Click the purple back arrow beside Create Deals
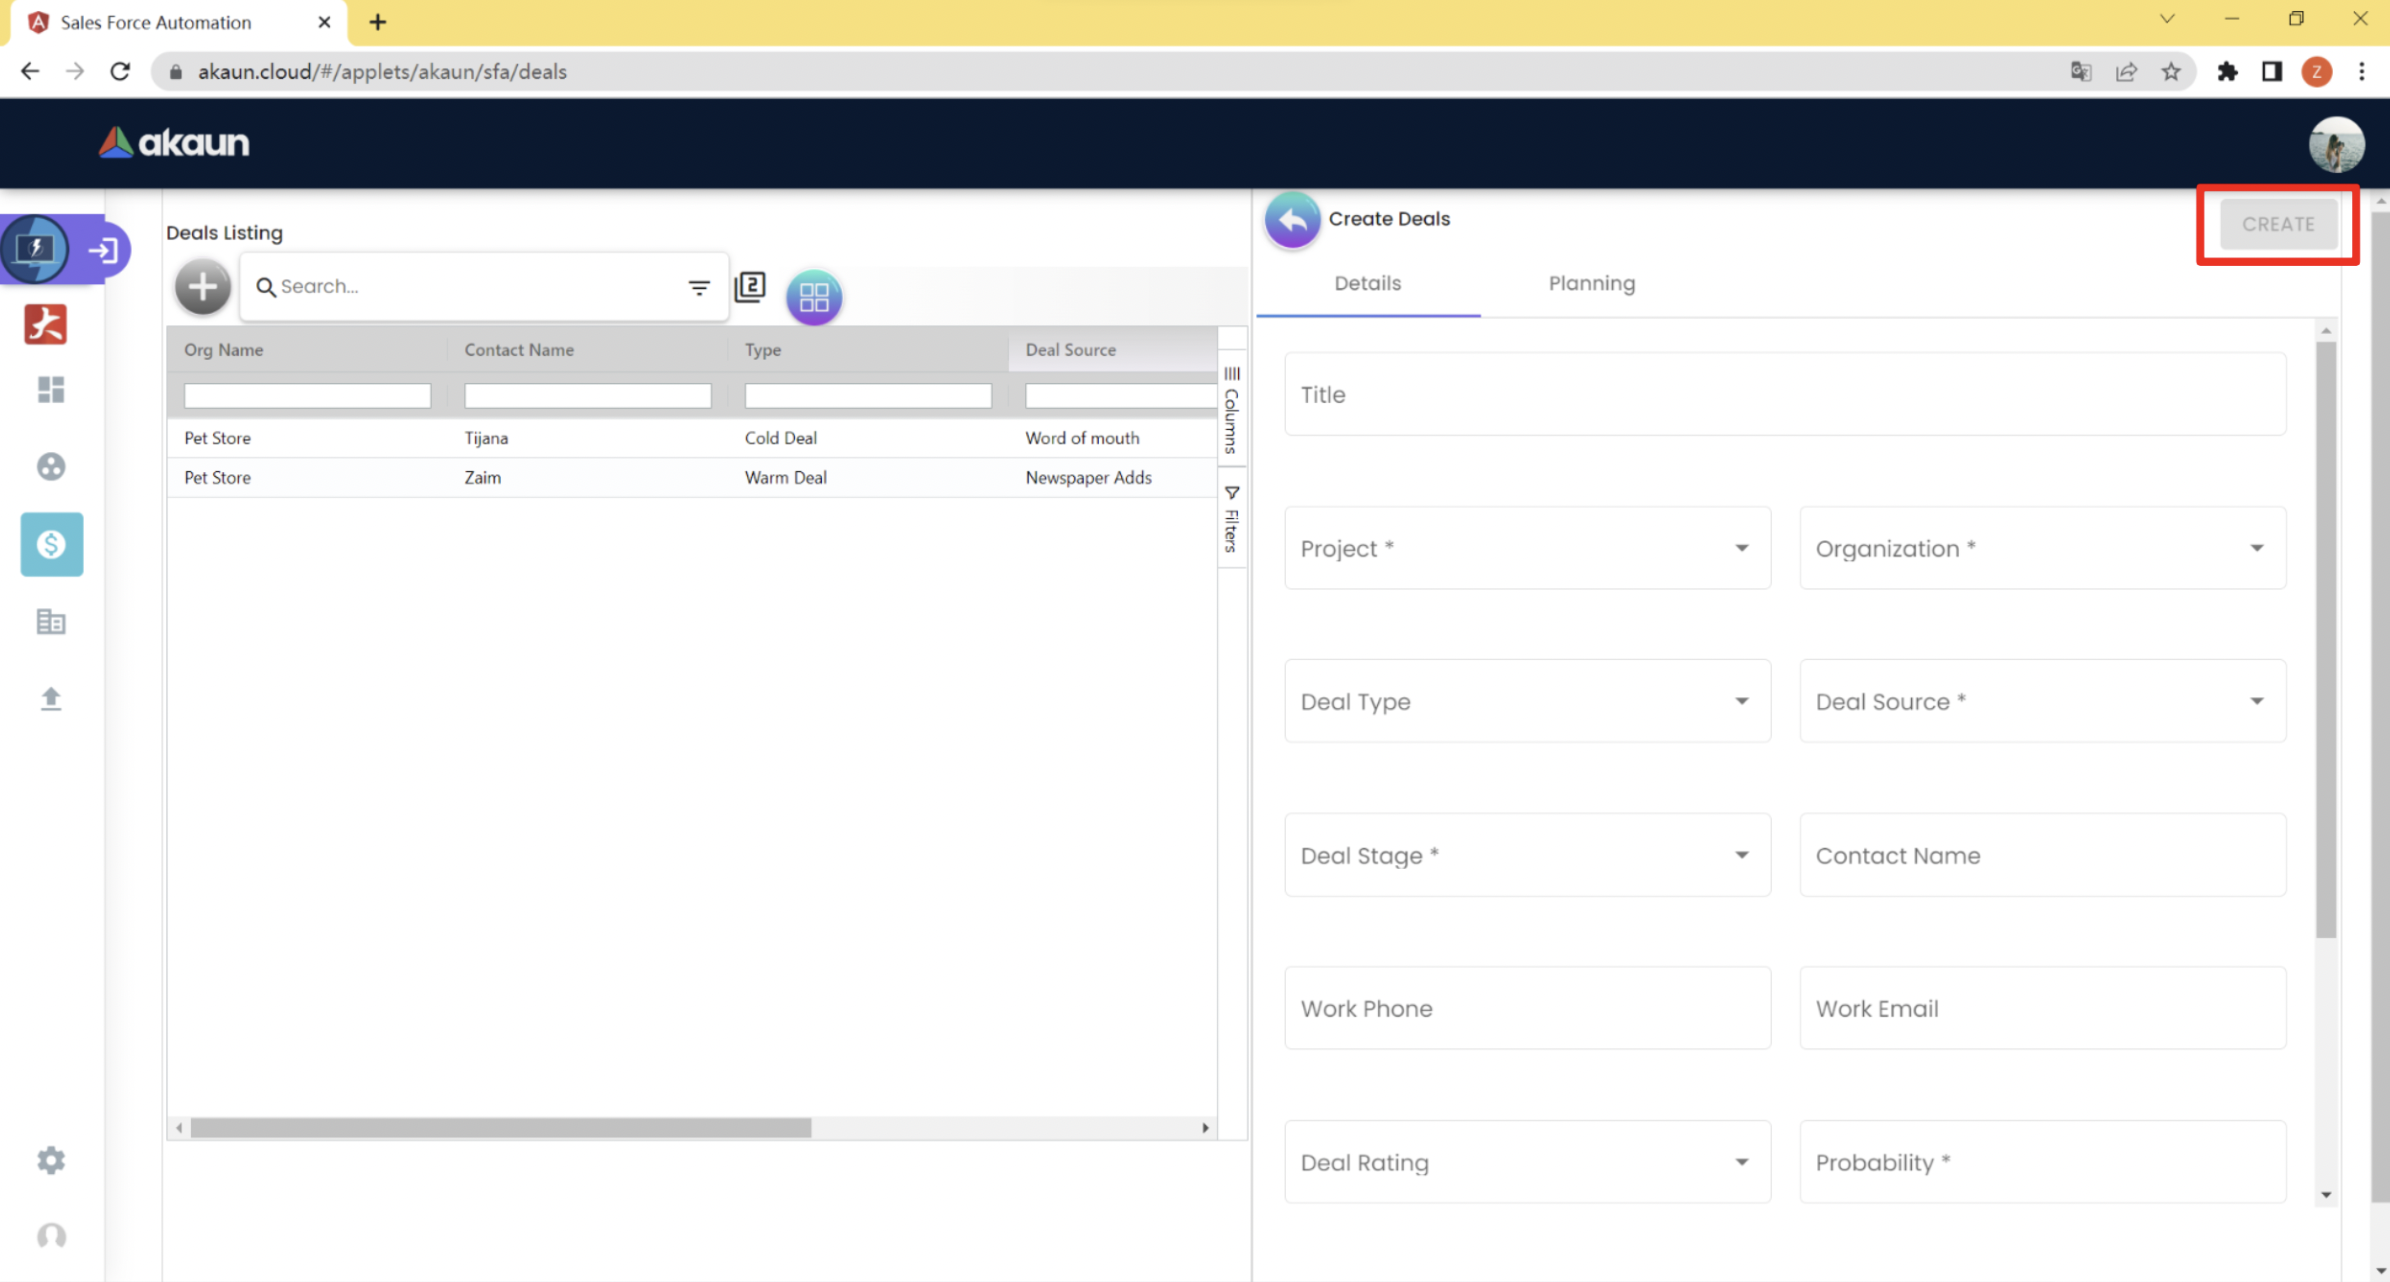The image size is (2390, 1282). [1292, 219]
